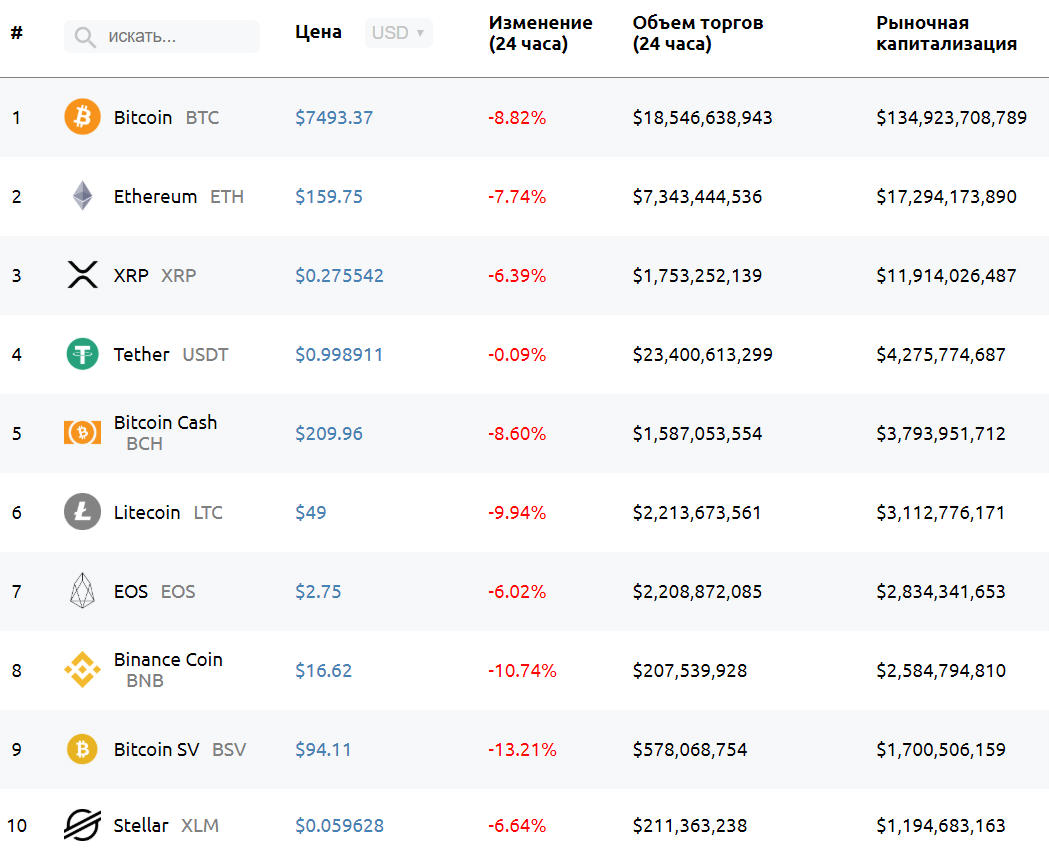Viewport: 1049px width, 858px height.
Task: Click the Ethereum diamond logo icon
Action: click(82, 196)
